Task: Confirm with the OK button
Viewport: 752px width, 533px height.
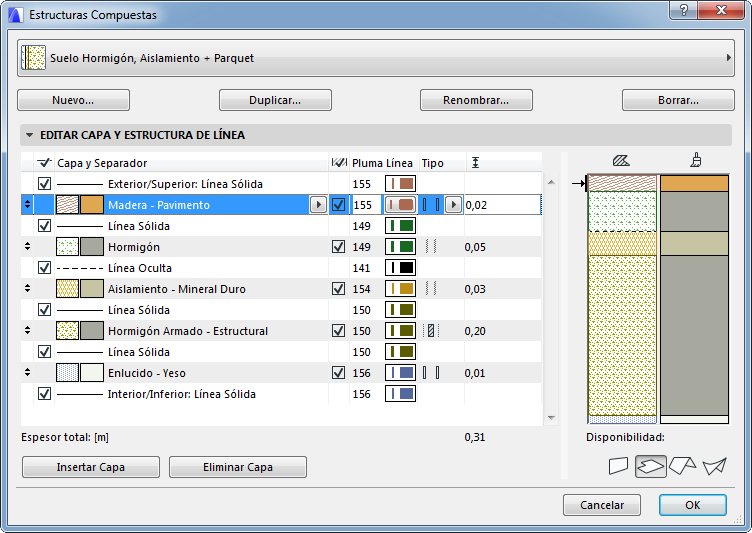Action: tap(693, 505)
